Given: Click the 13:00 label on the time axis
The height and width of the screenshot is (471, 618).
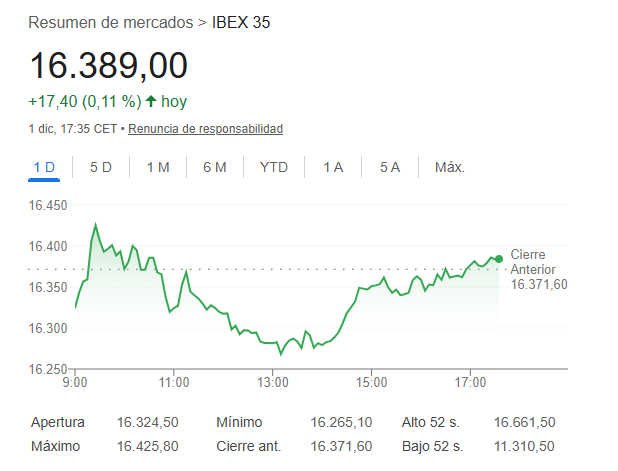Looking at the screenshot, I should coord(273,382).
